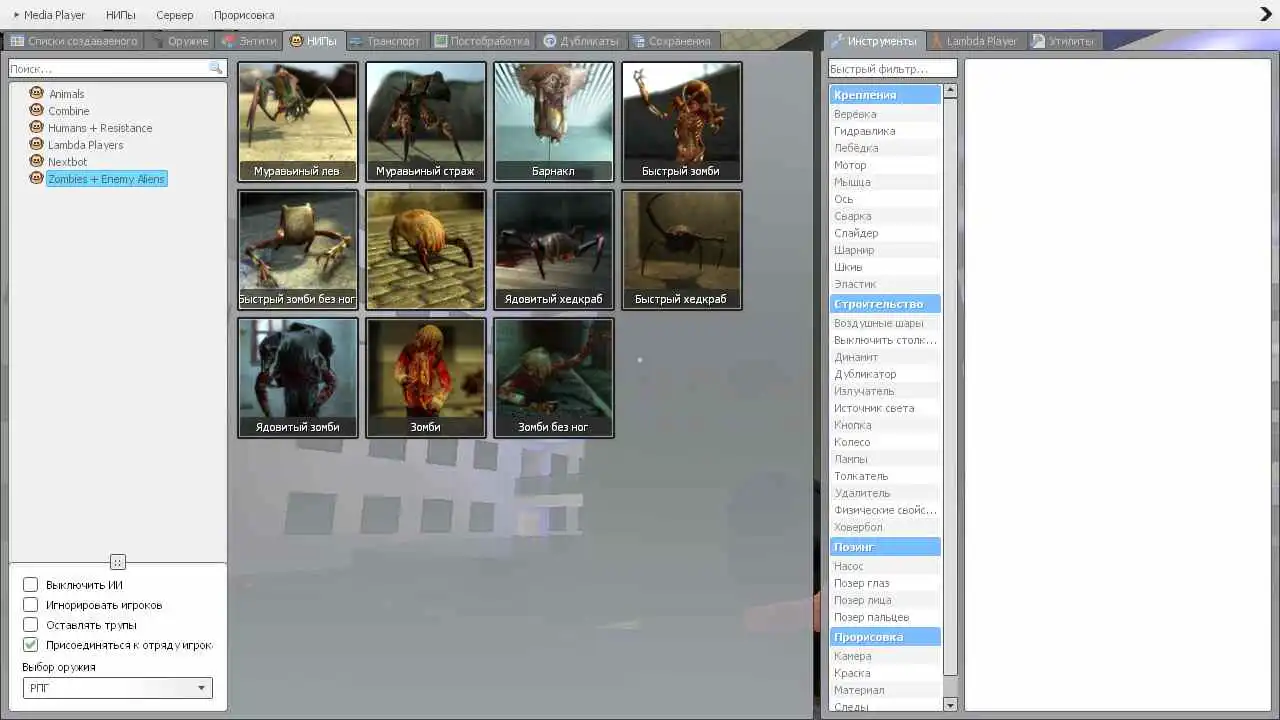The width and height of the screenshot is (1280, 720).
Task: Select the Краска tool
Action: [885, 673]
